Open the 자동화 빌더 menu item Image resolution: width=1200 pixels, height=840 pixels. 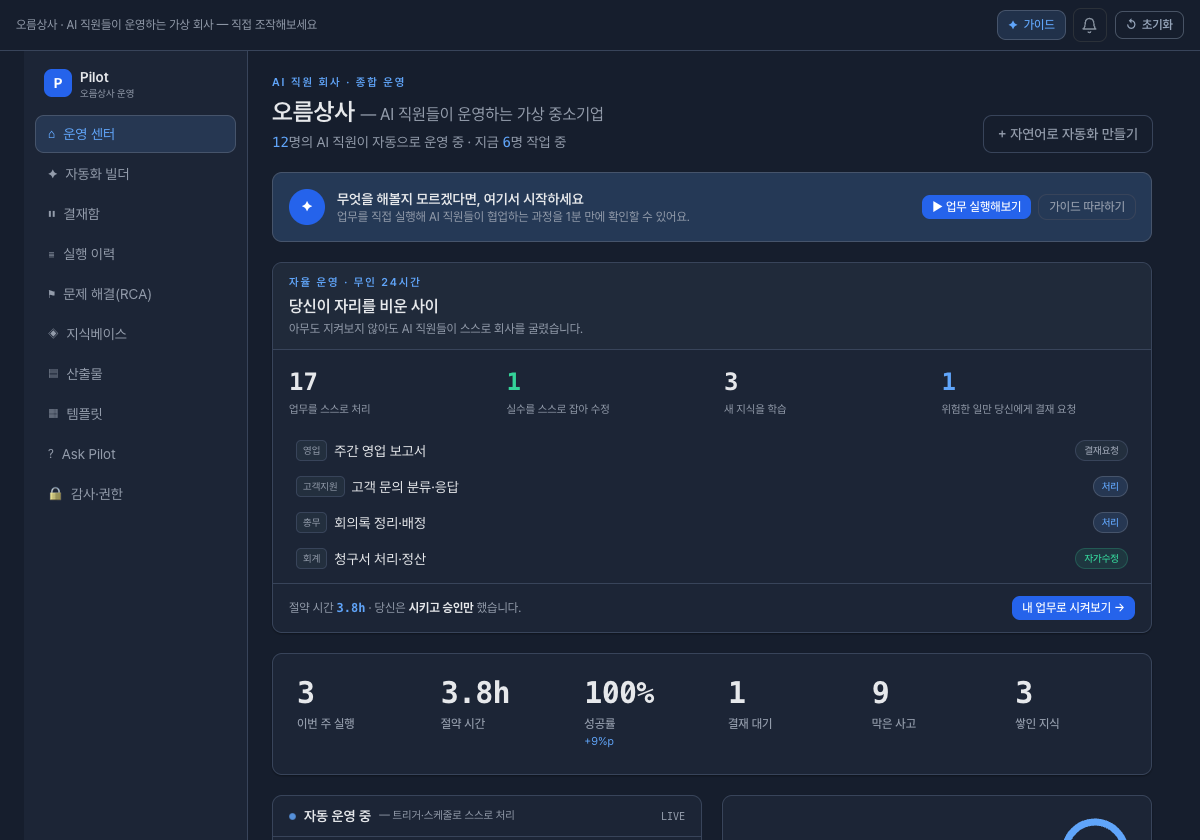coord(135,174)
